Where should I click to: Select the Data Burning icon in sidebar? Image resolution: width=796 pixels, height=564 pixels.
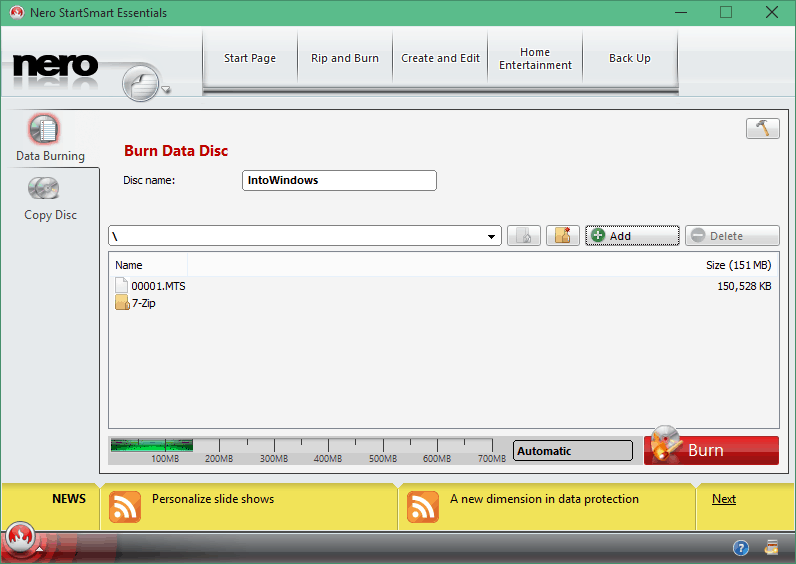click(45, 131)
